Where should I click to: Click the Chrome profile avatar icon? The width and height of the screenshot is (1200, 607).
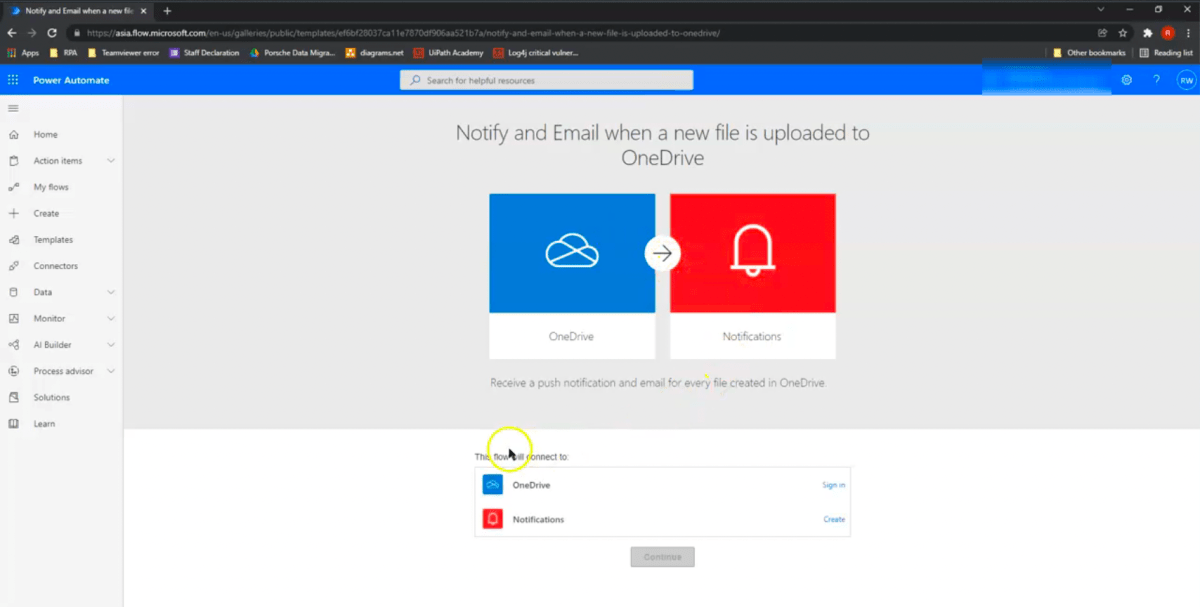(x=1168, y=33)
